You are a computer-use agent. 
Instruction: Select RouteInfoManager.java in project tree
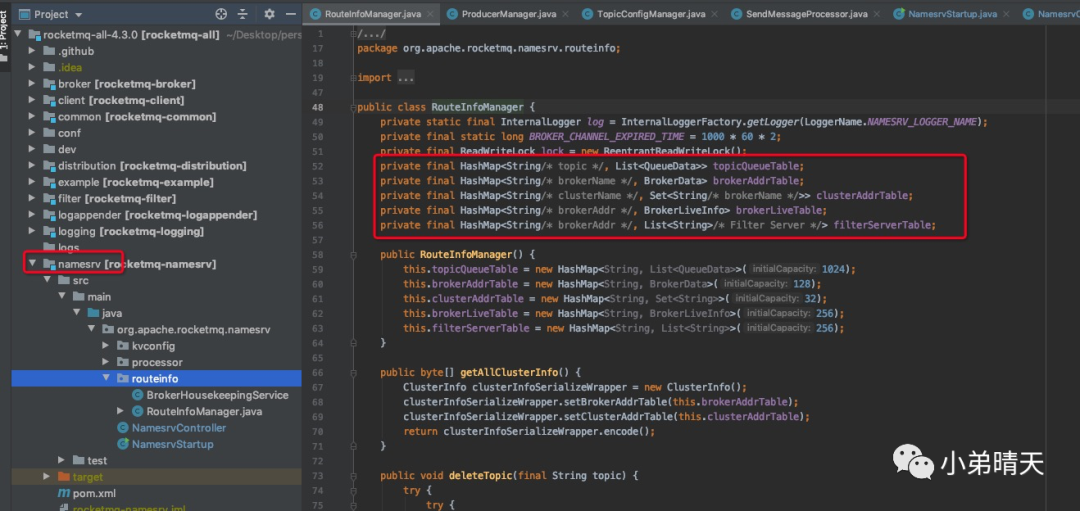tap(204, 411)
